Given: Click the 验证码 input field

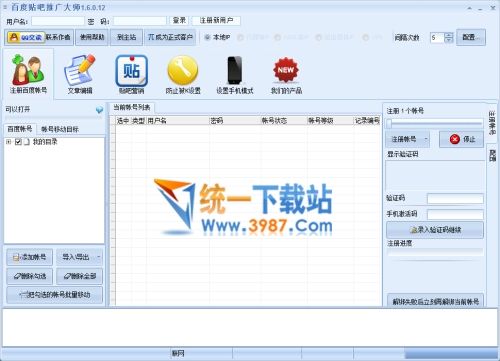Looking at the screenshot, I should tap(455, 198).
